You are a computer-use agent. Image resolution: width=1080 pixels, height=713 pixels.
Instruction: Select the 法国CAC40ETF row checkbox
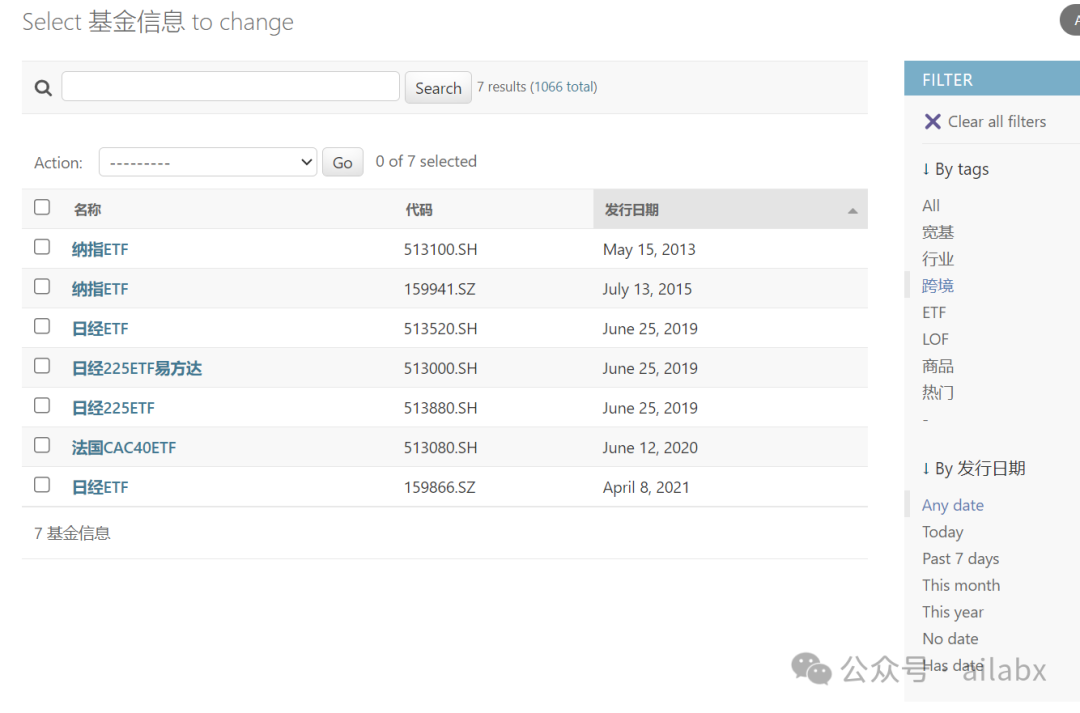tap(42, 445)
